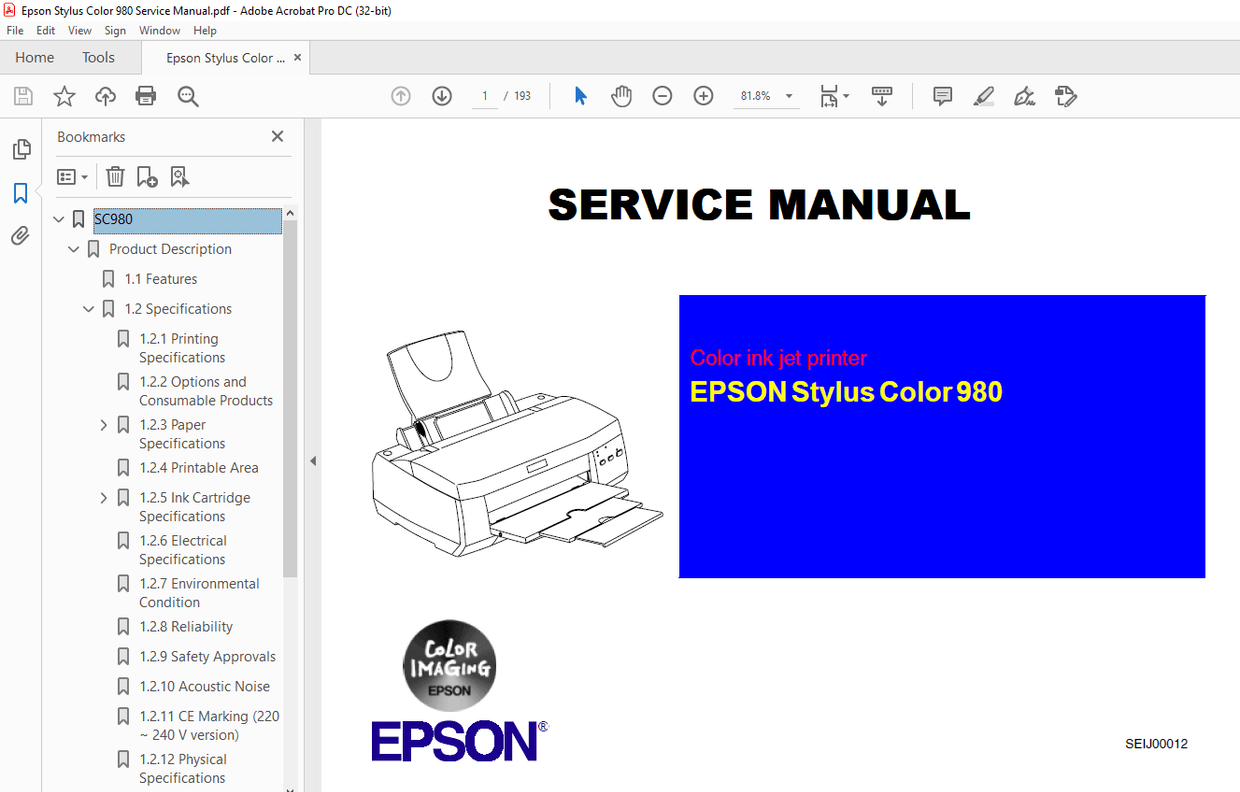
Task: Click the cloud upload icon
Action: (x=105, y=96)
